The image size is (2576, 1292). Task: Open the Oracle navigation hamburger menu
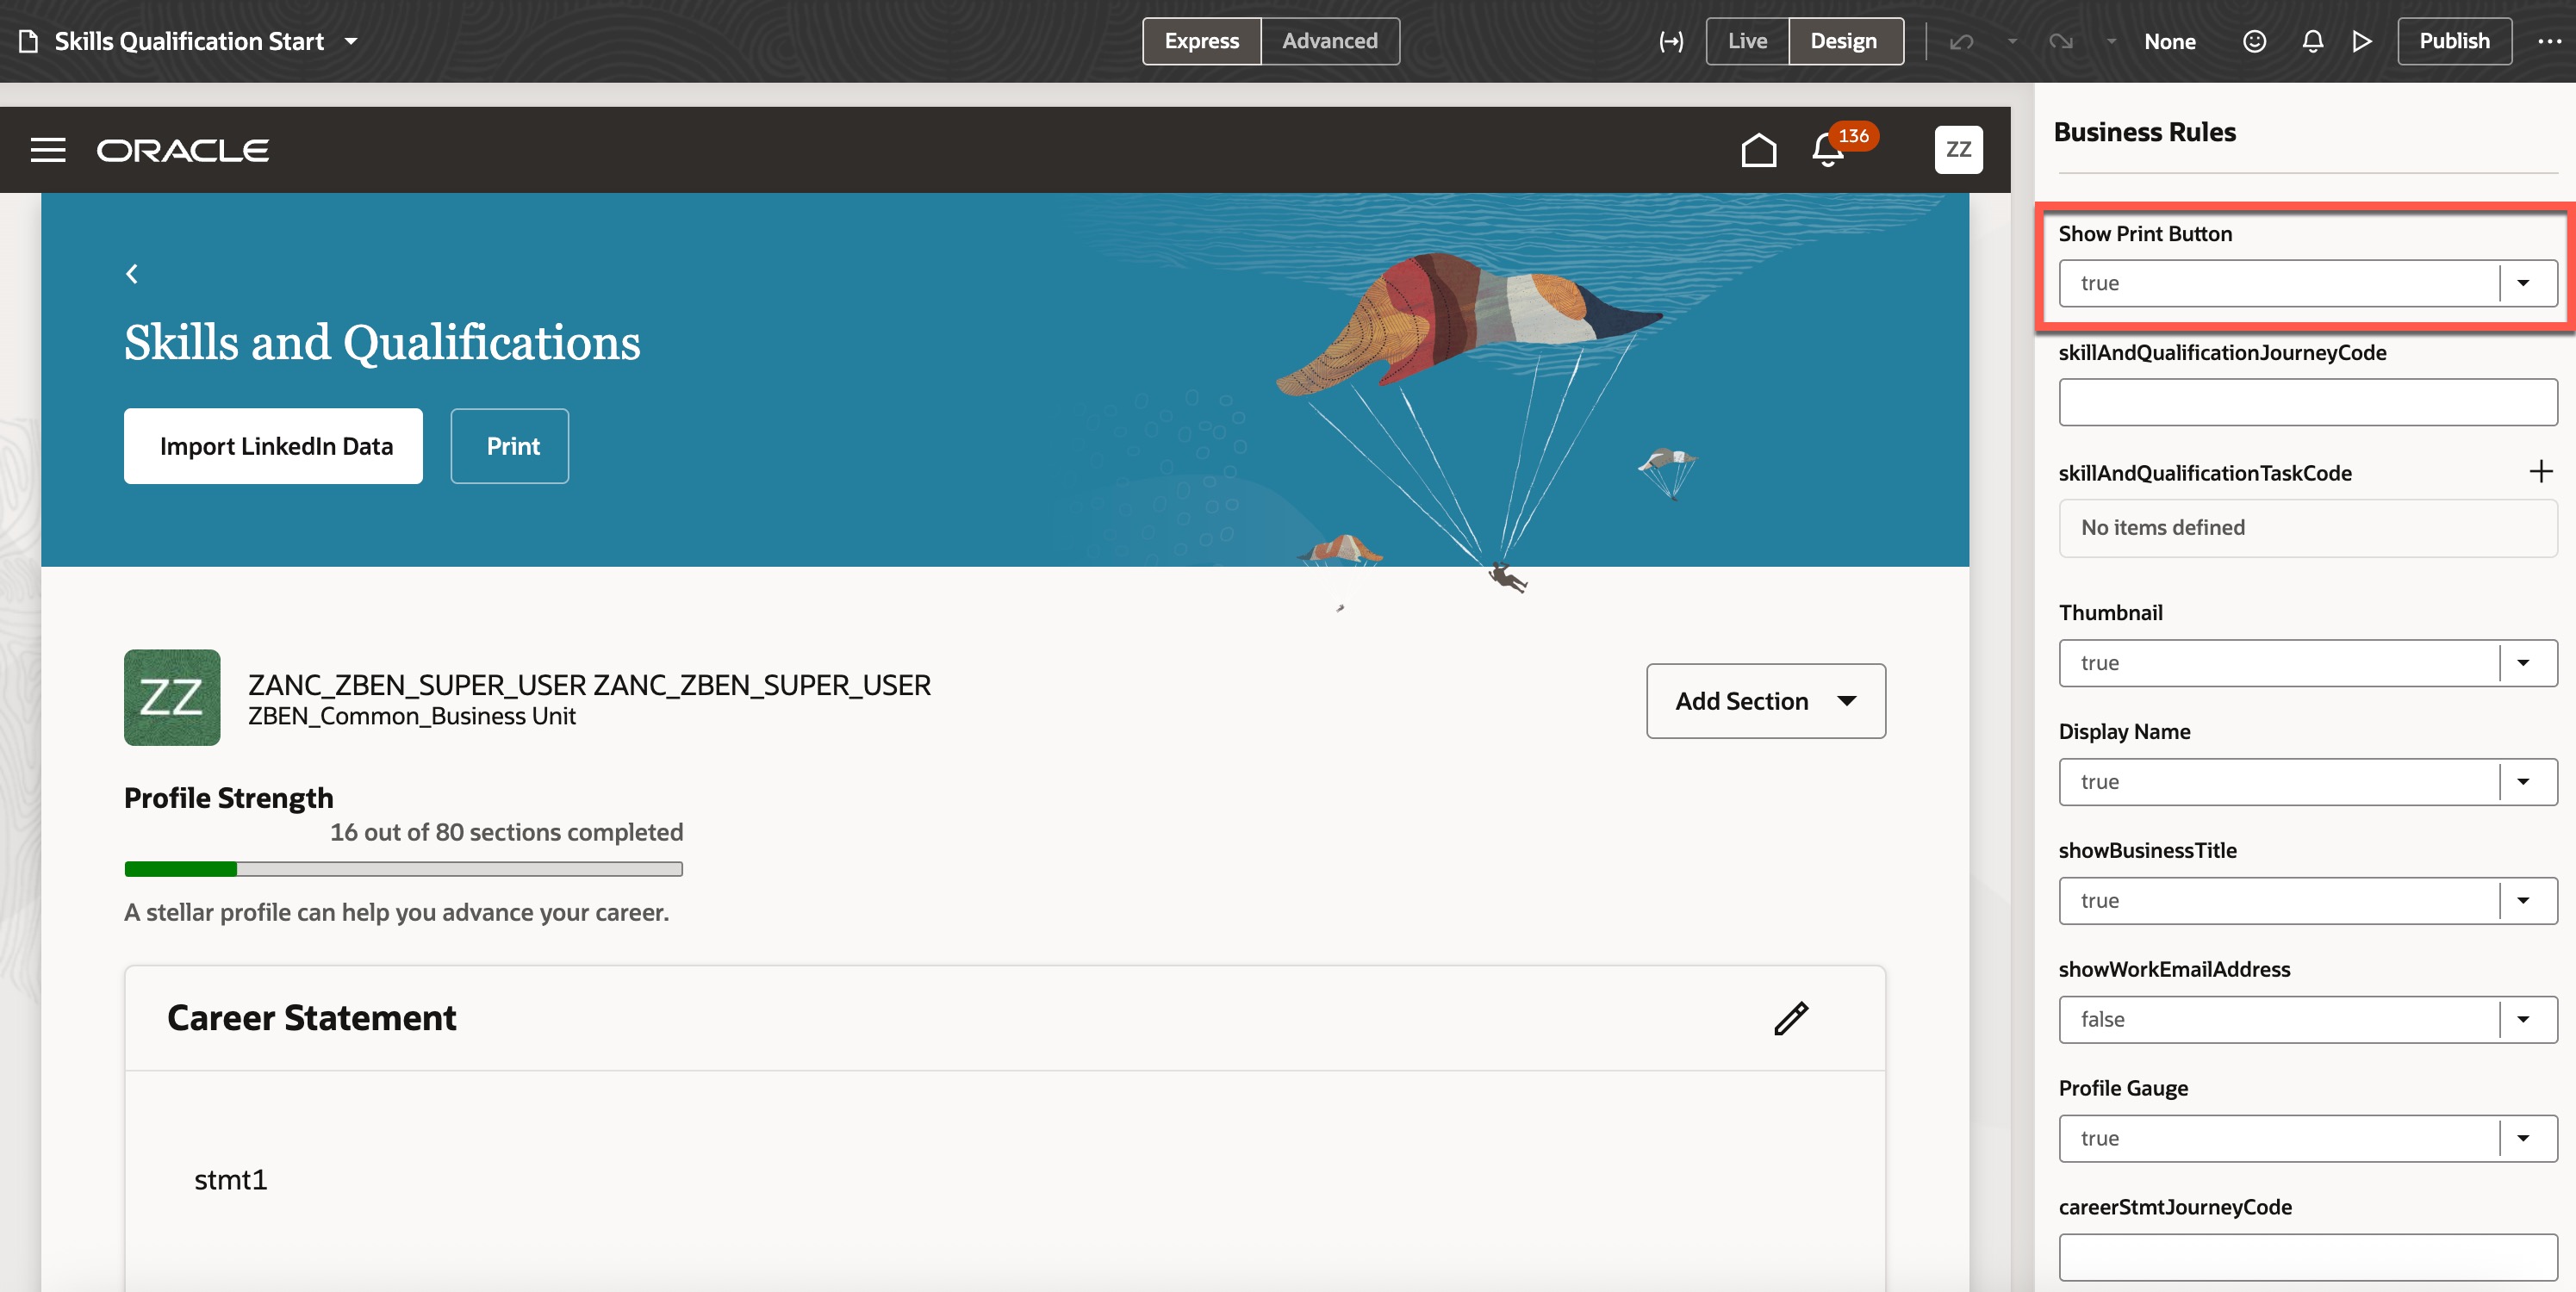tap(48, 149)
